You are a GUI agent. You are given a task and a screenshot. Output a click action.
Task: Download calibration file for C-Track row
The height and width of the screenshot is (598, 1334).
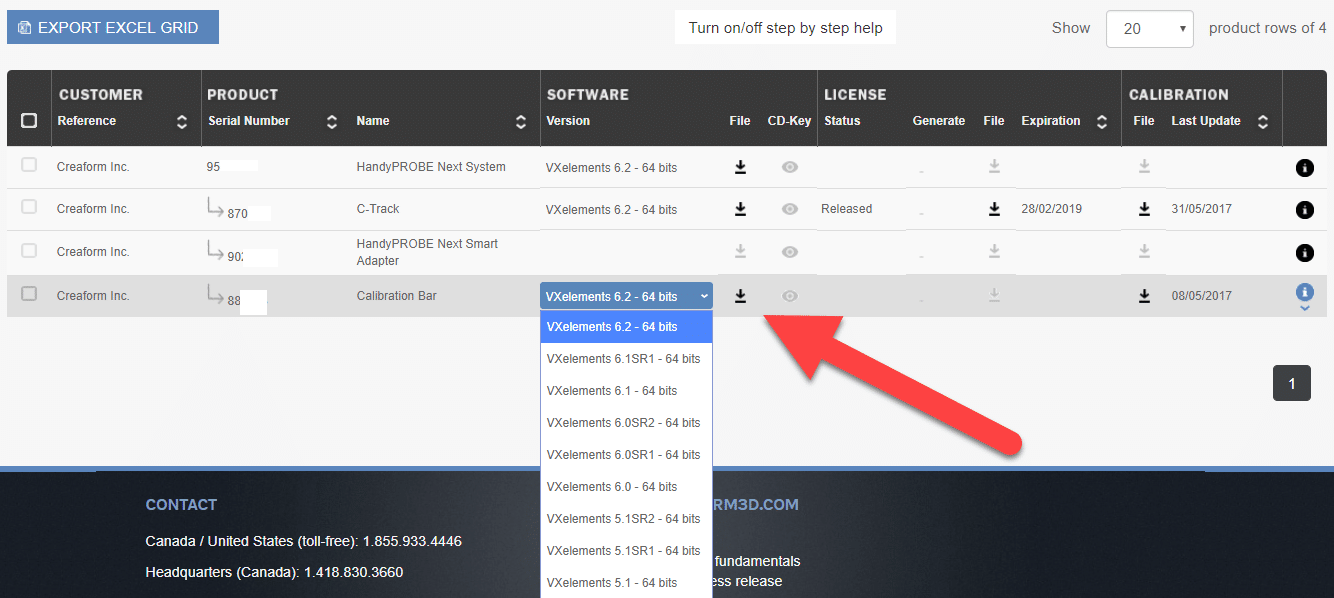click(x=1144, y=209)
